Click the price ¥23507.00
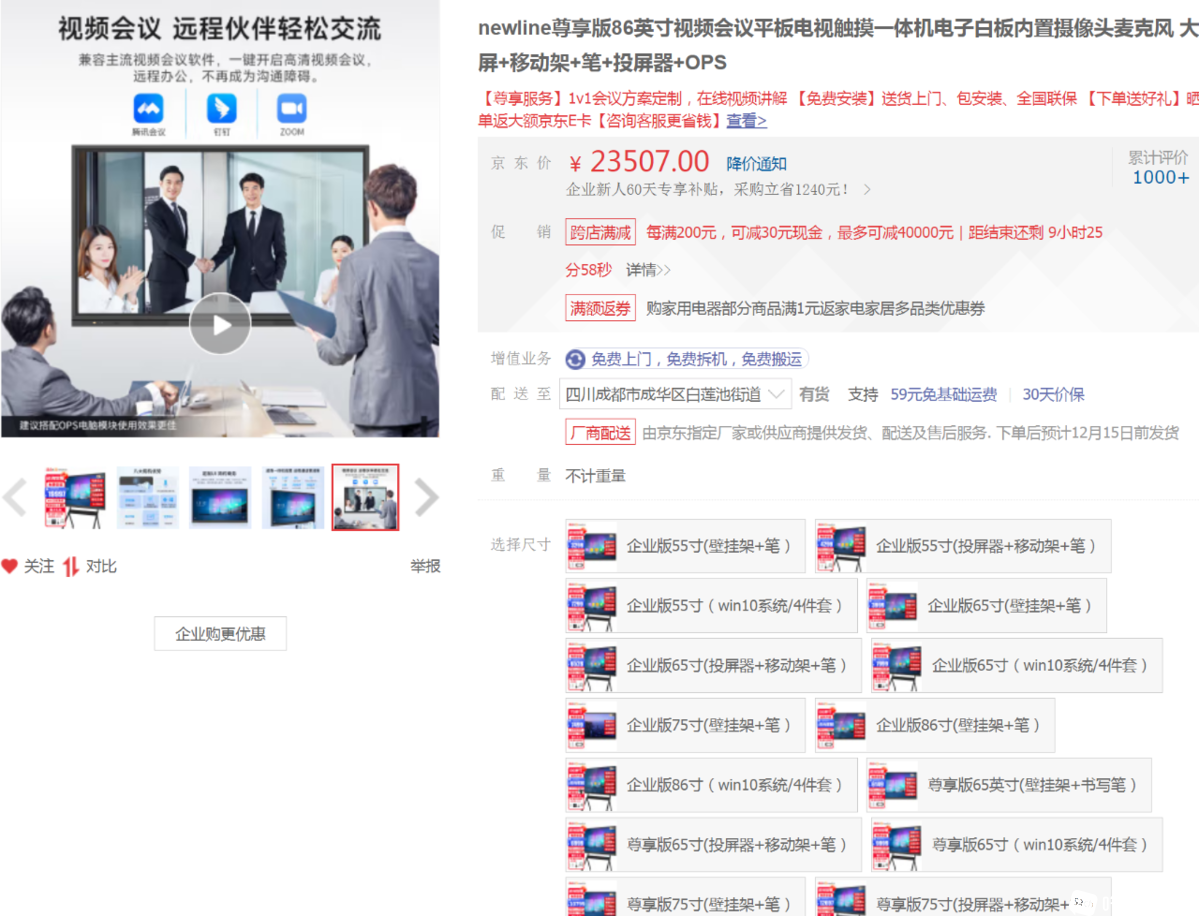Image resolution: width=1199 pixels, height=916 pixels. click(639, 162)
